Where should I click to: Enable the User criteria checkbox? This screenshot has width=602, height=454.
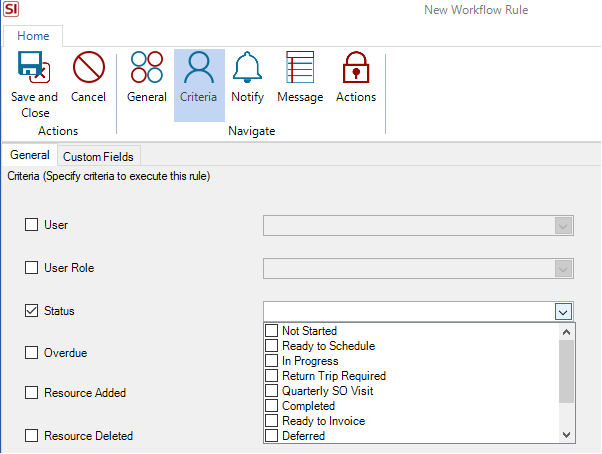click(31, 225)
